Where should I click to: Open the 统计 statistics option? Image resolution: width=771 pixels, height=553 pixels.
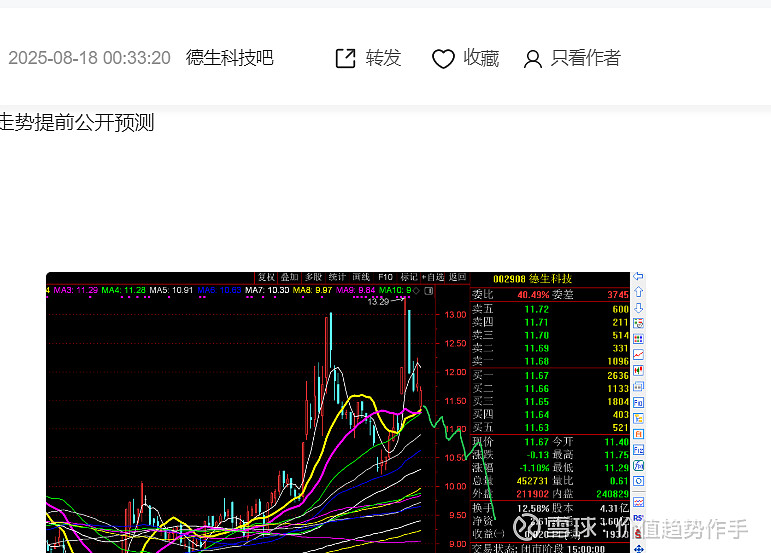(337, 277)
